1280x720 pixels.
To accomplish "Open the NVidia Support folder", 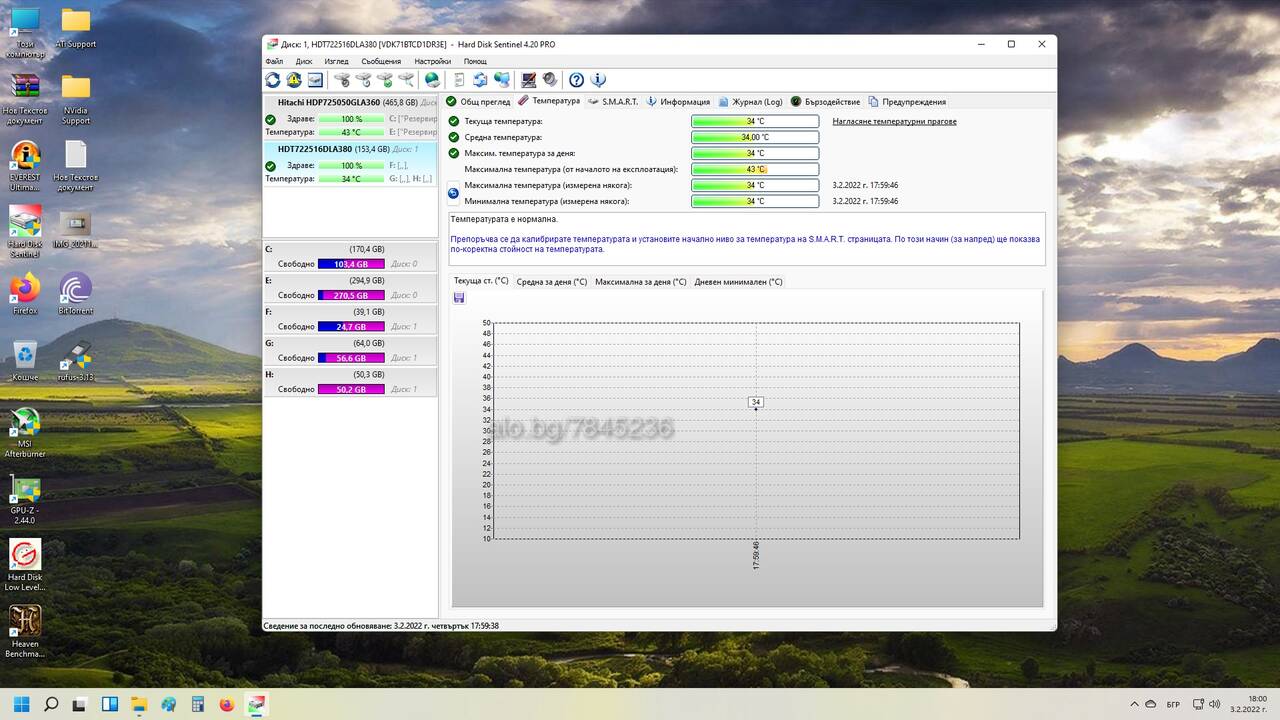I will pos(76,99).
